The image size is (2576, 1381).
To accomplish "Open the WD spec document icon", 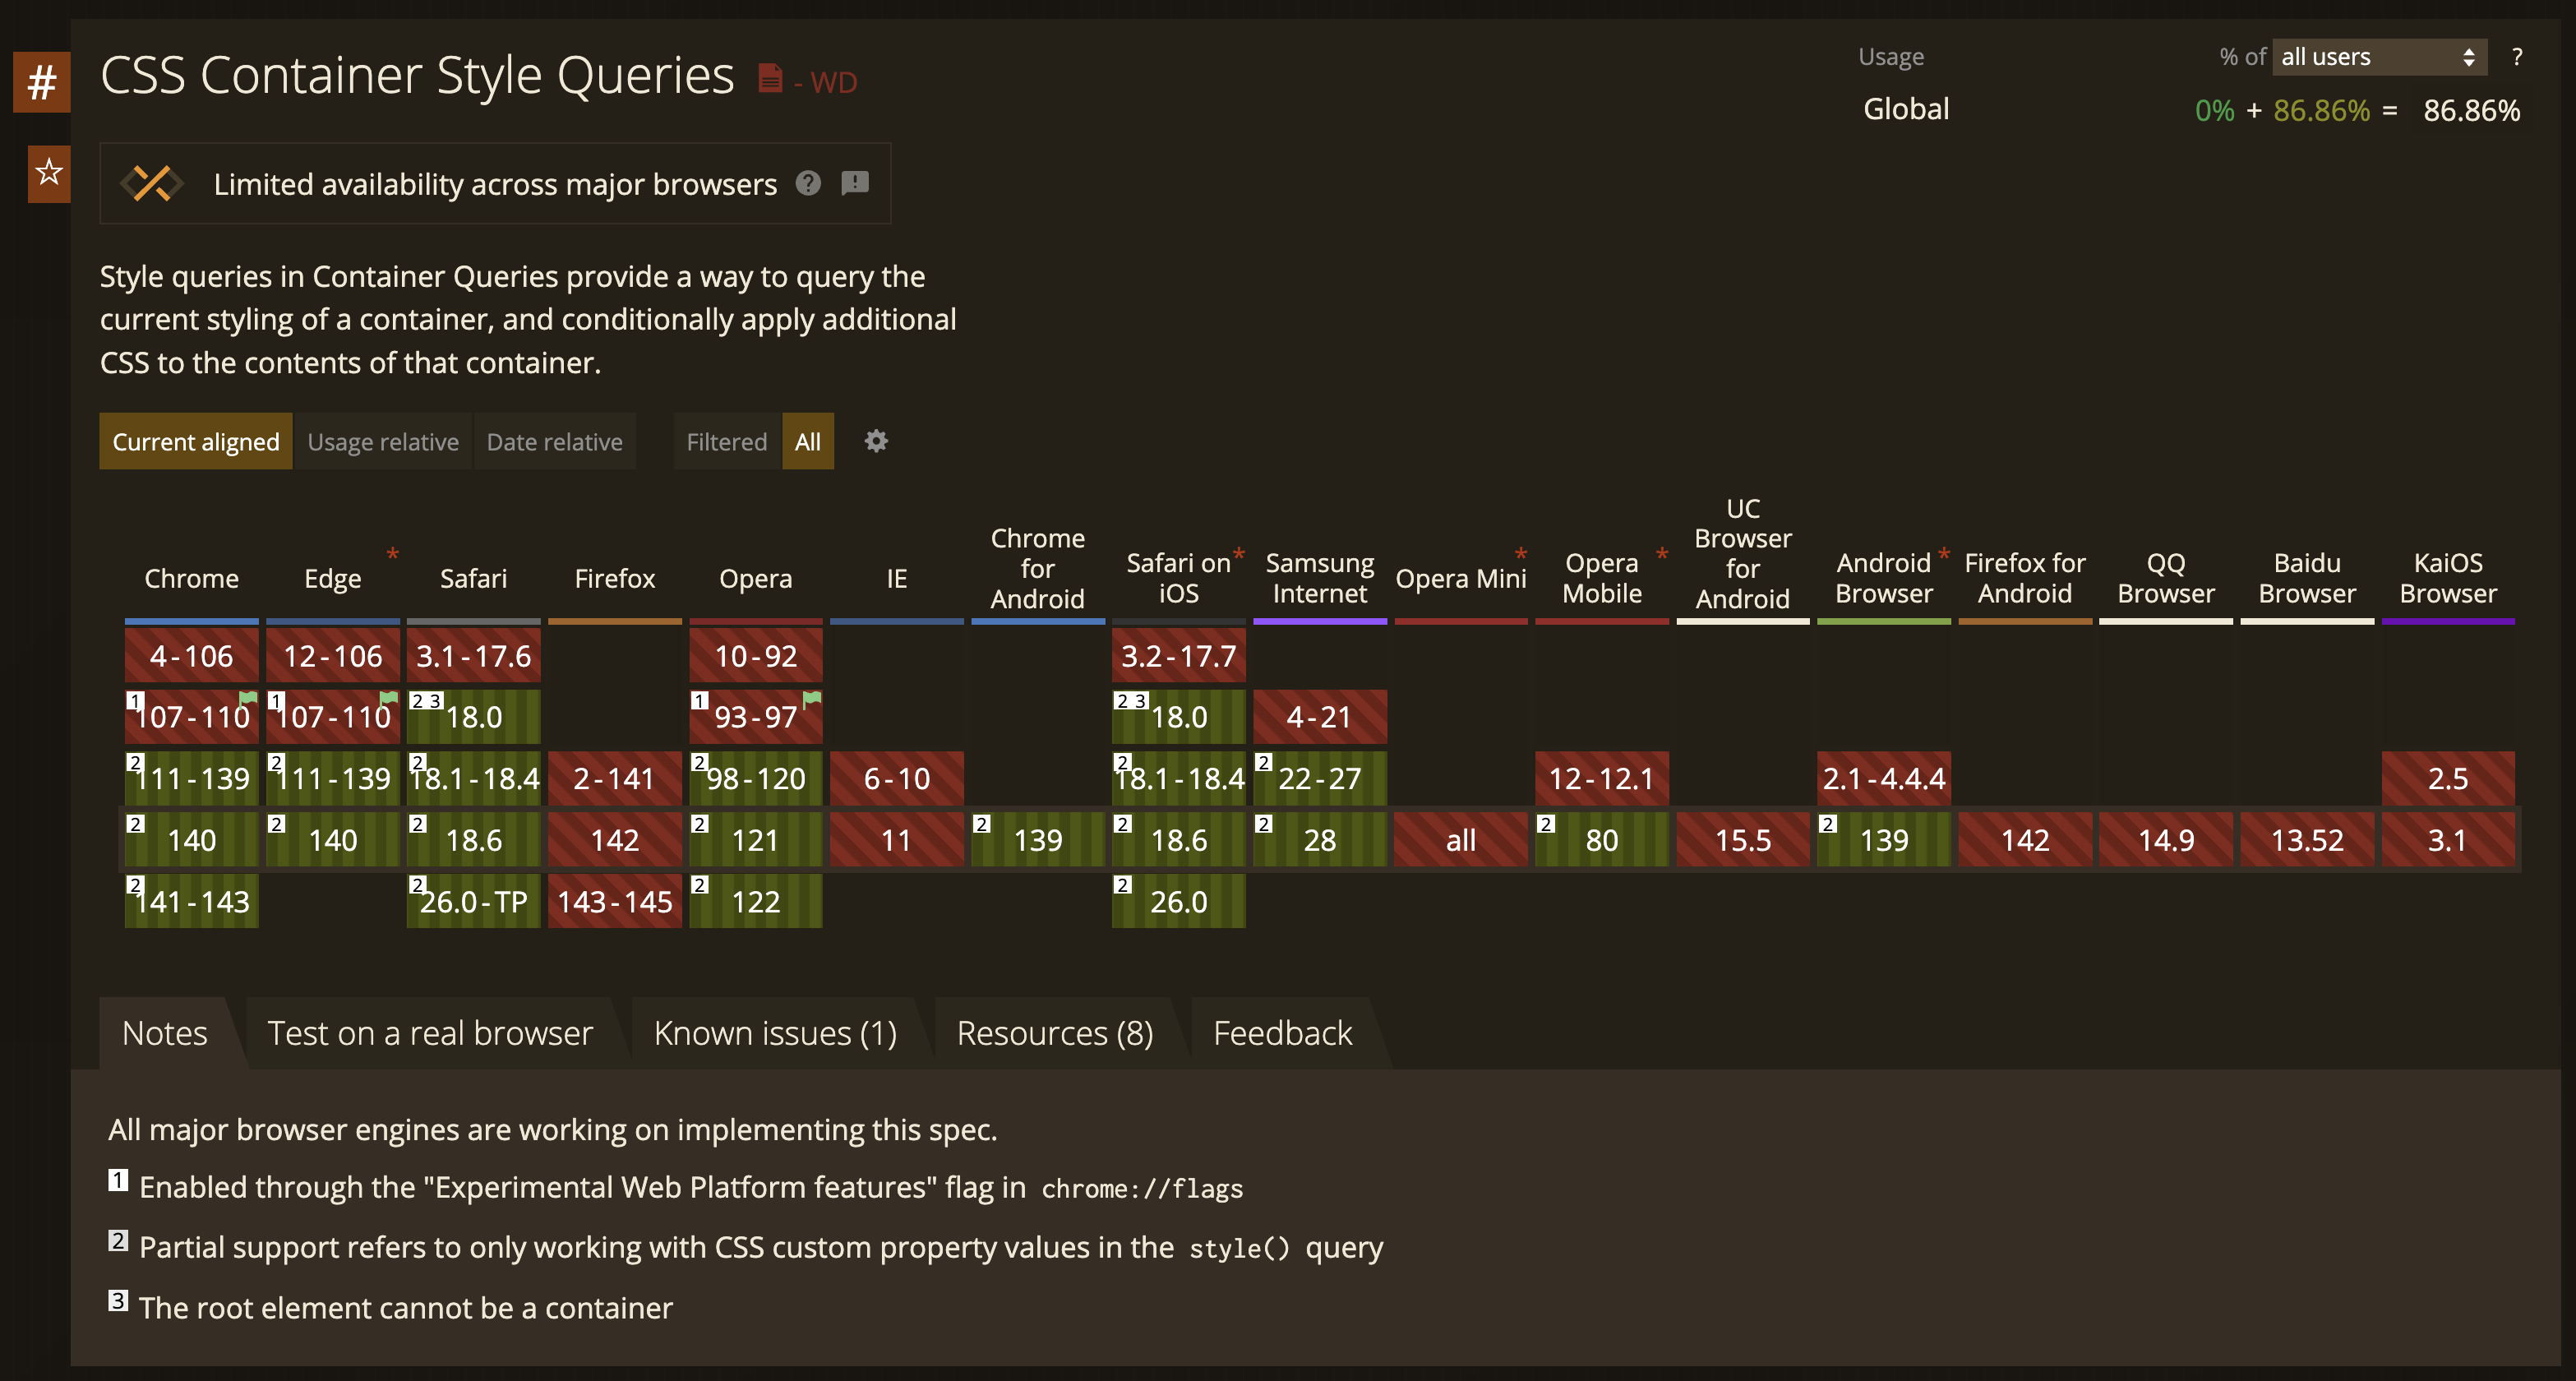I will tap(769, 78).
